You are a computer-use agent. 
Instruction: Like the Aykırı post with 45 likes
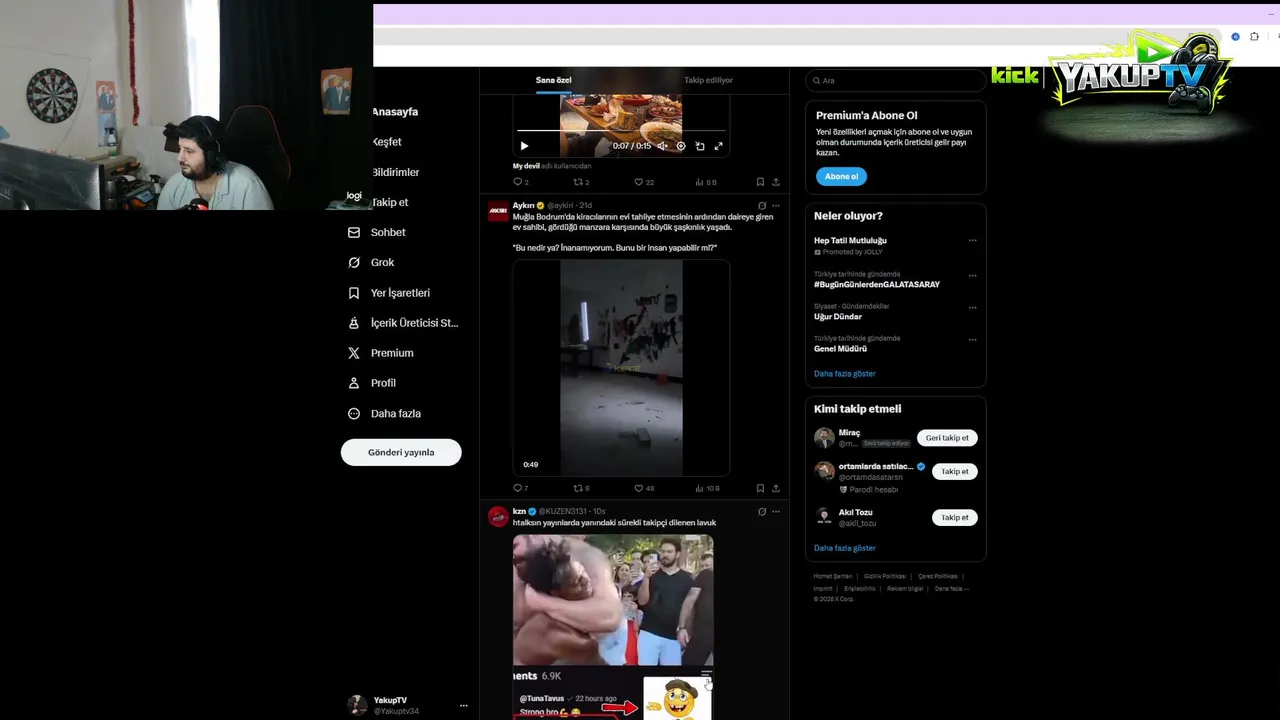tap(644, 488)
